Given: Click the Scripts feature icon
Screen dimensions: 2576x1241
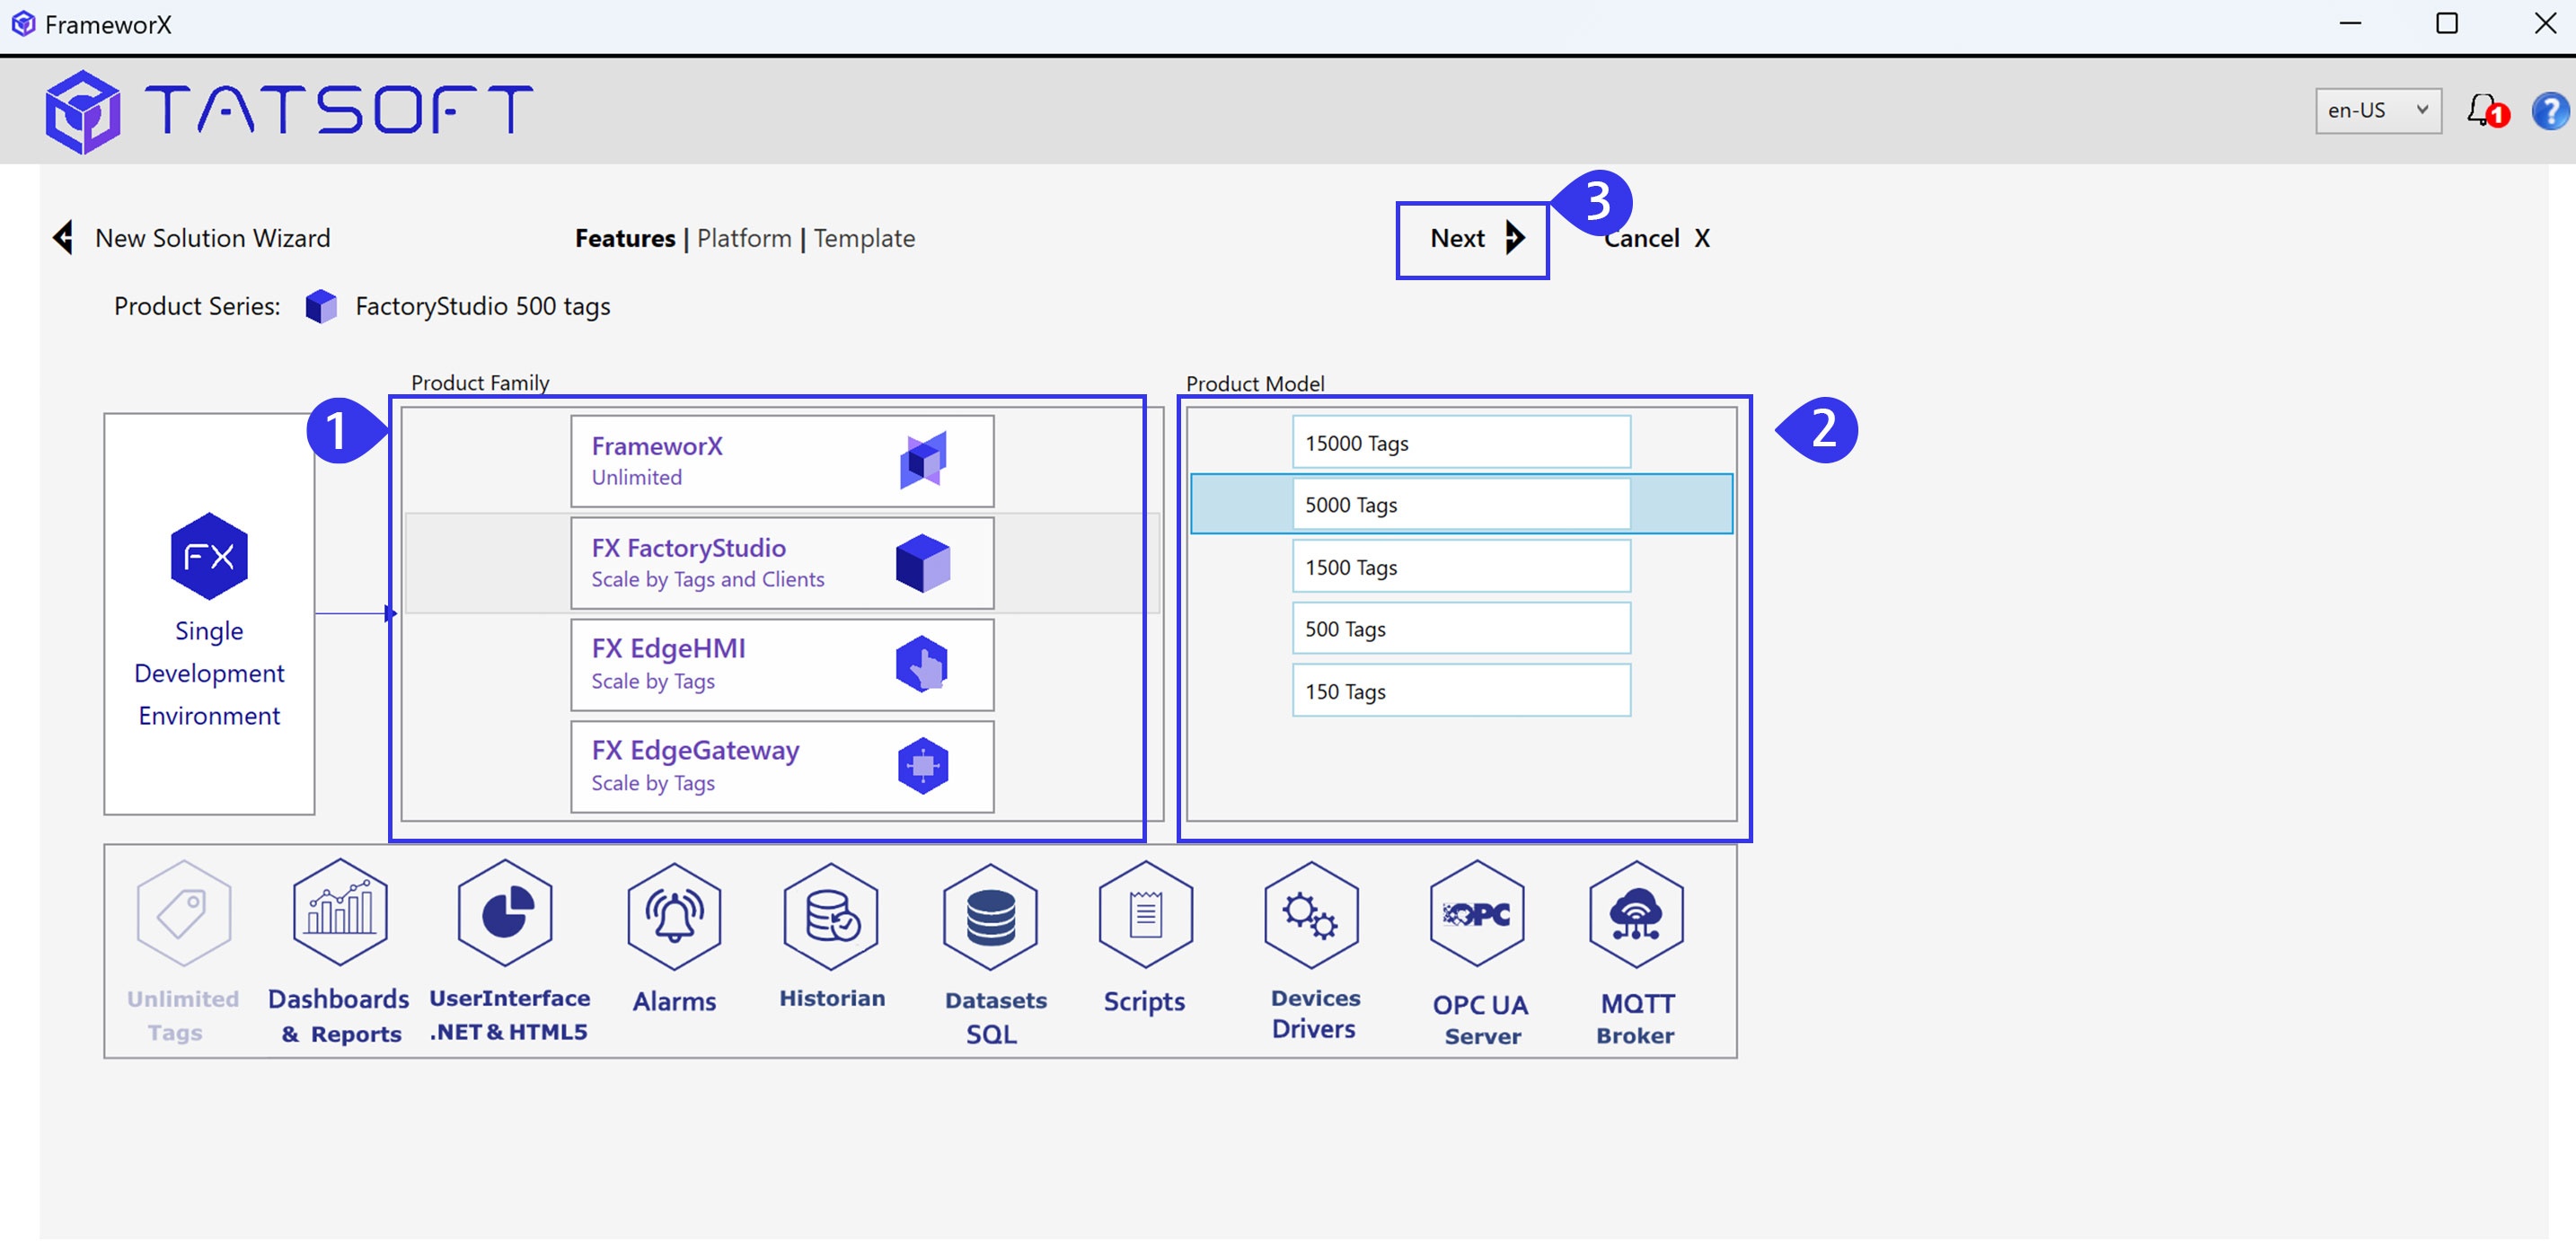Looking at the screenshot, I should click(x=1145, y=914).
